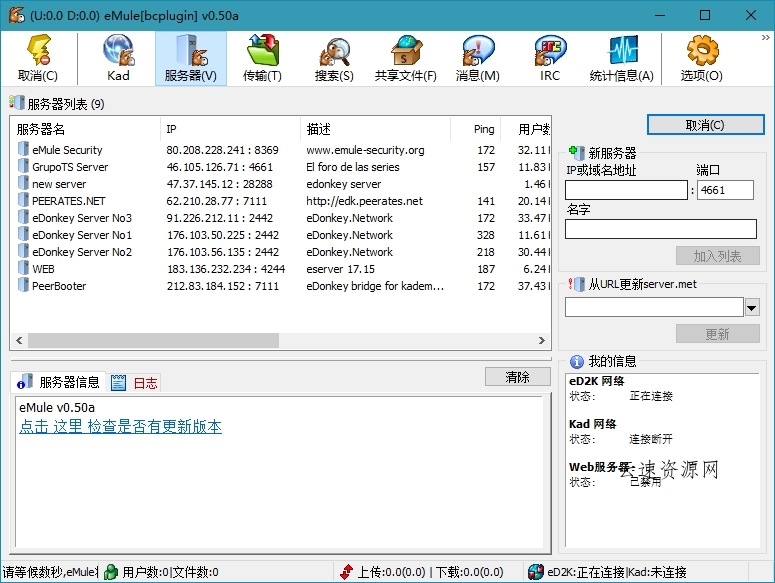Click the 上传:0.0(0.0) status bar text
775x583 pixels.
391,572
